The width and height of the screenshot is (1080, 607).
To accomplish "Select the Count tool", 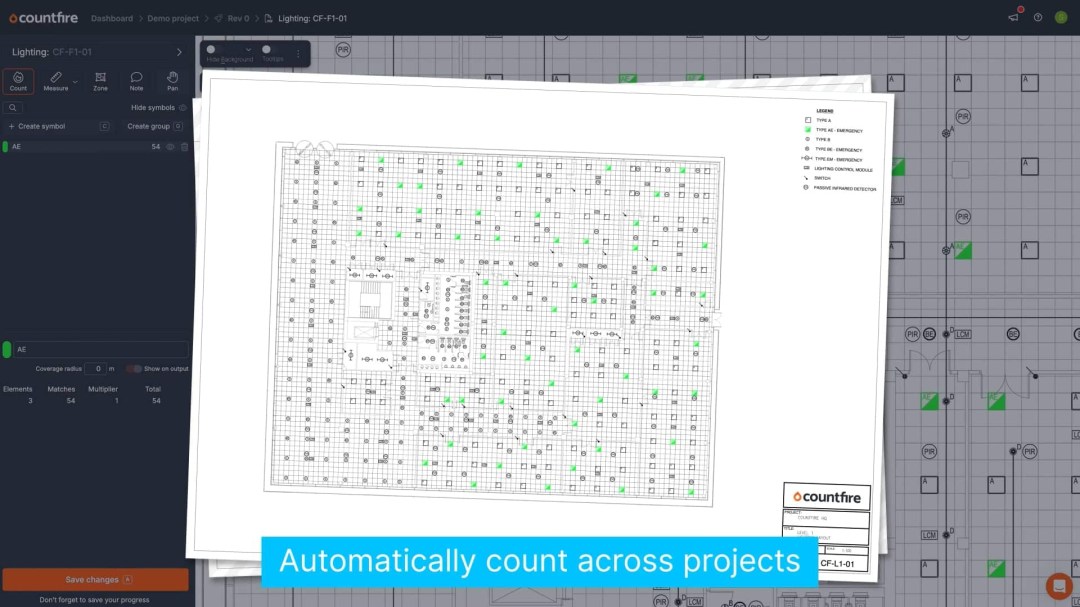I will 19,81.
